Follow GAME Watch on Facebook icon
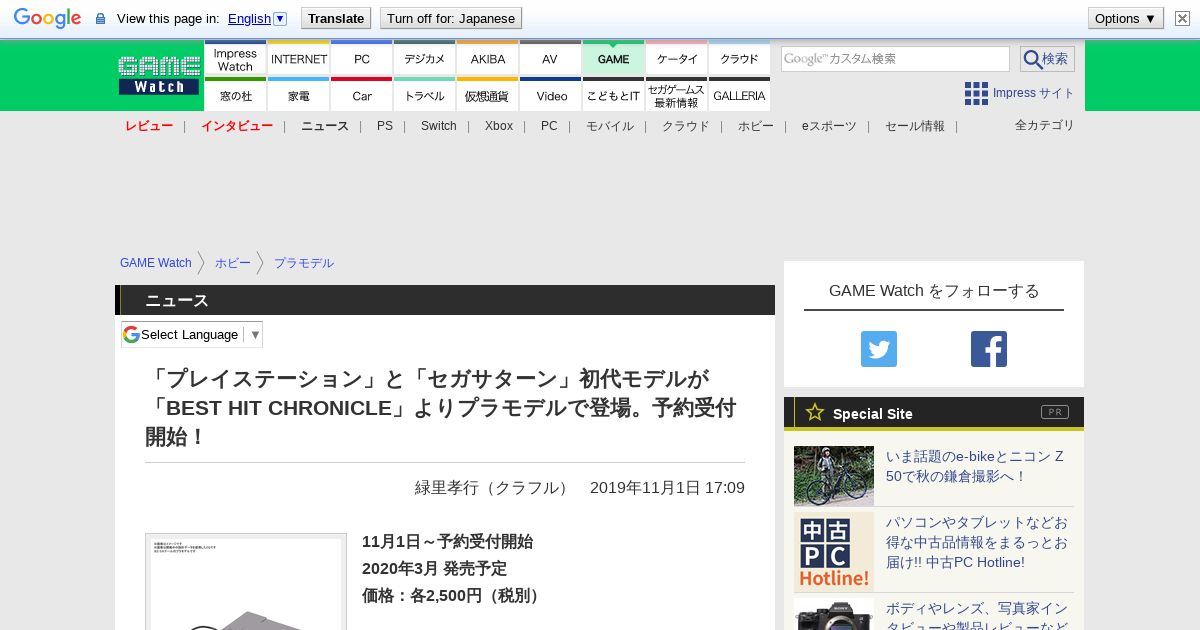The height and width of the screenshot is (630, 1200). pos(989,349)
